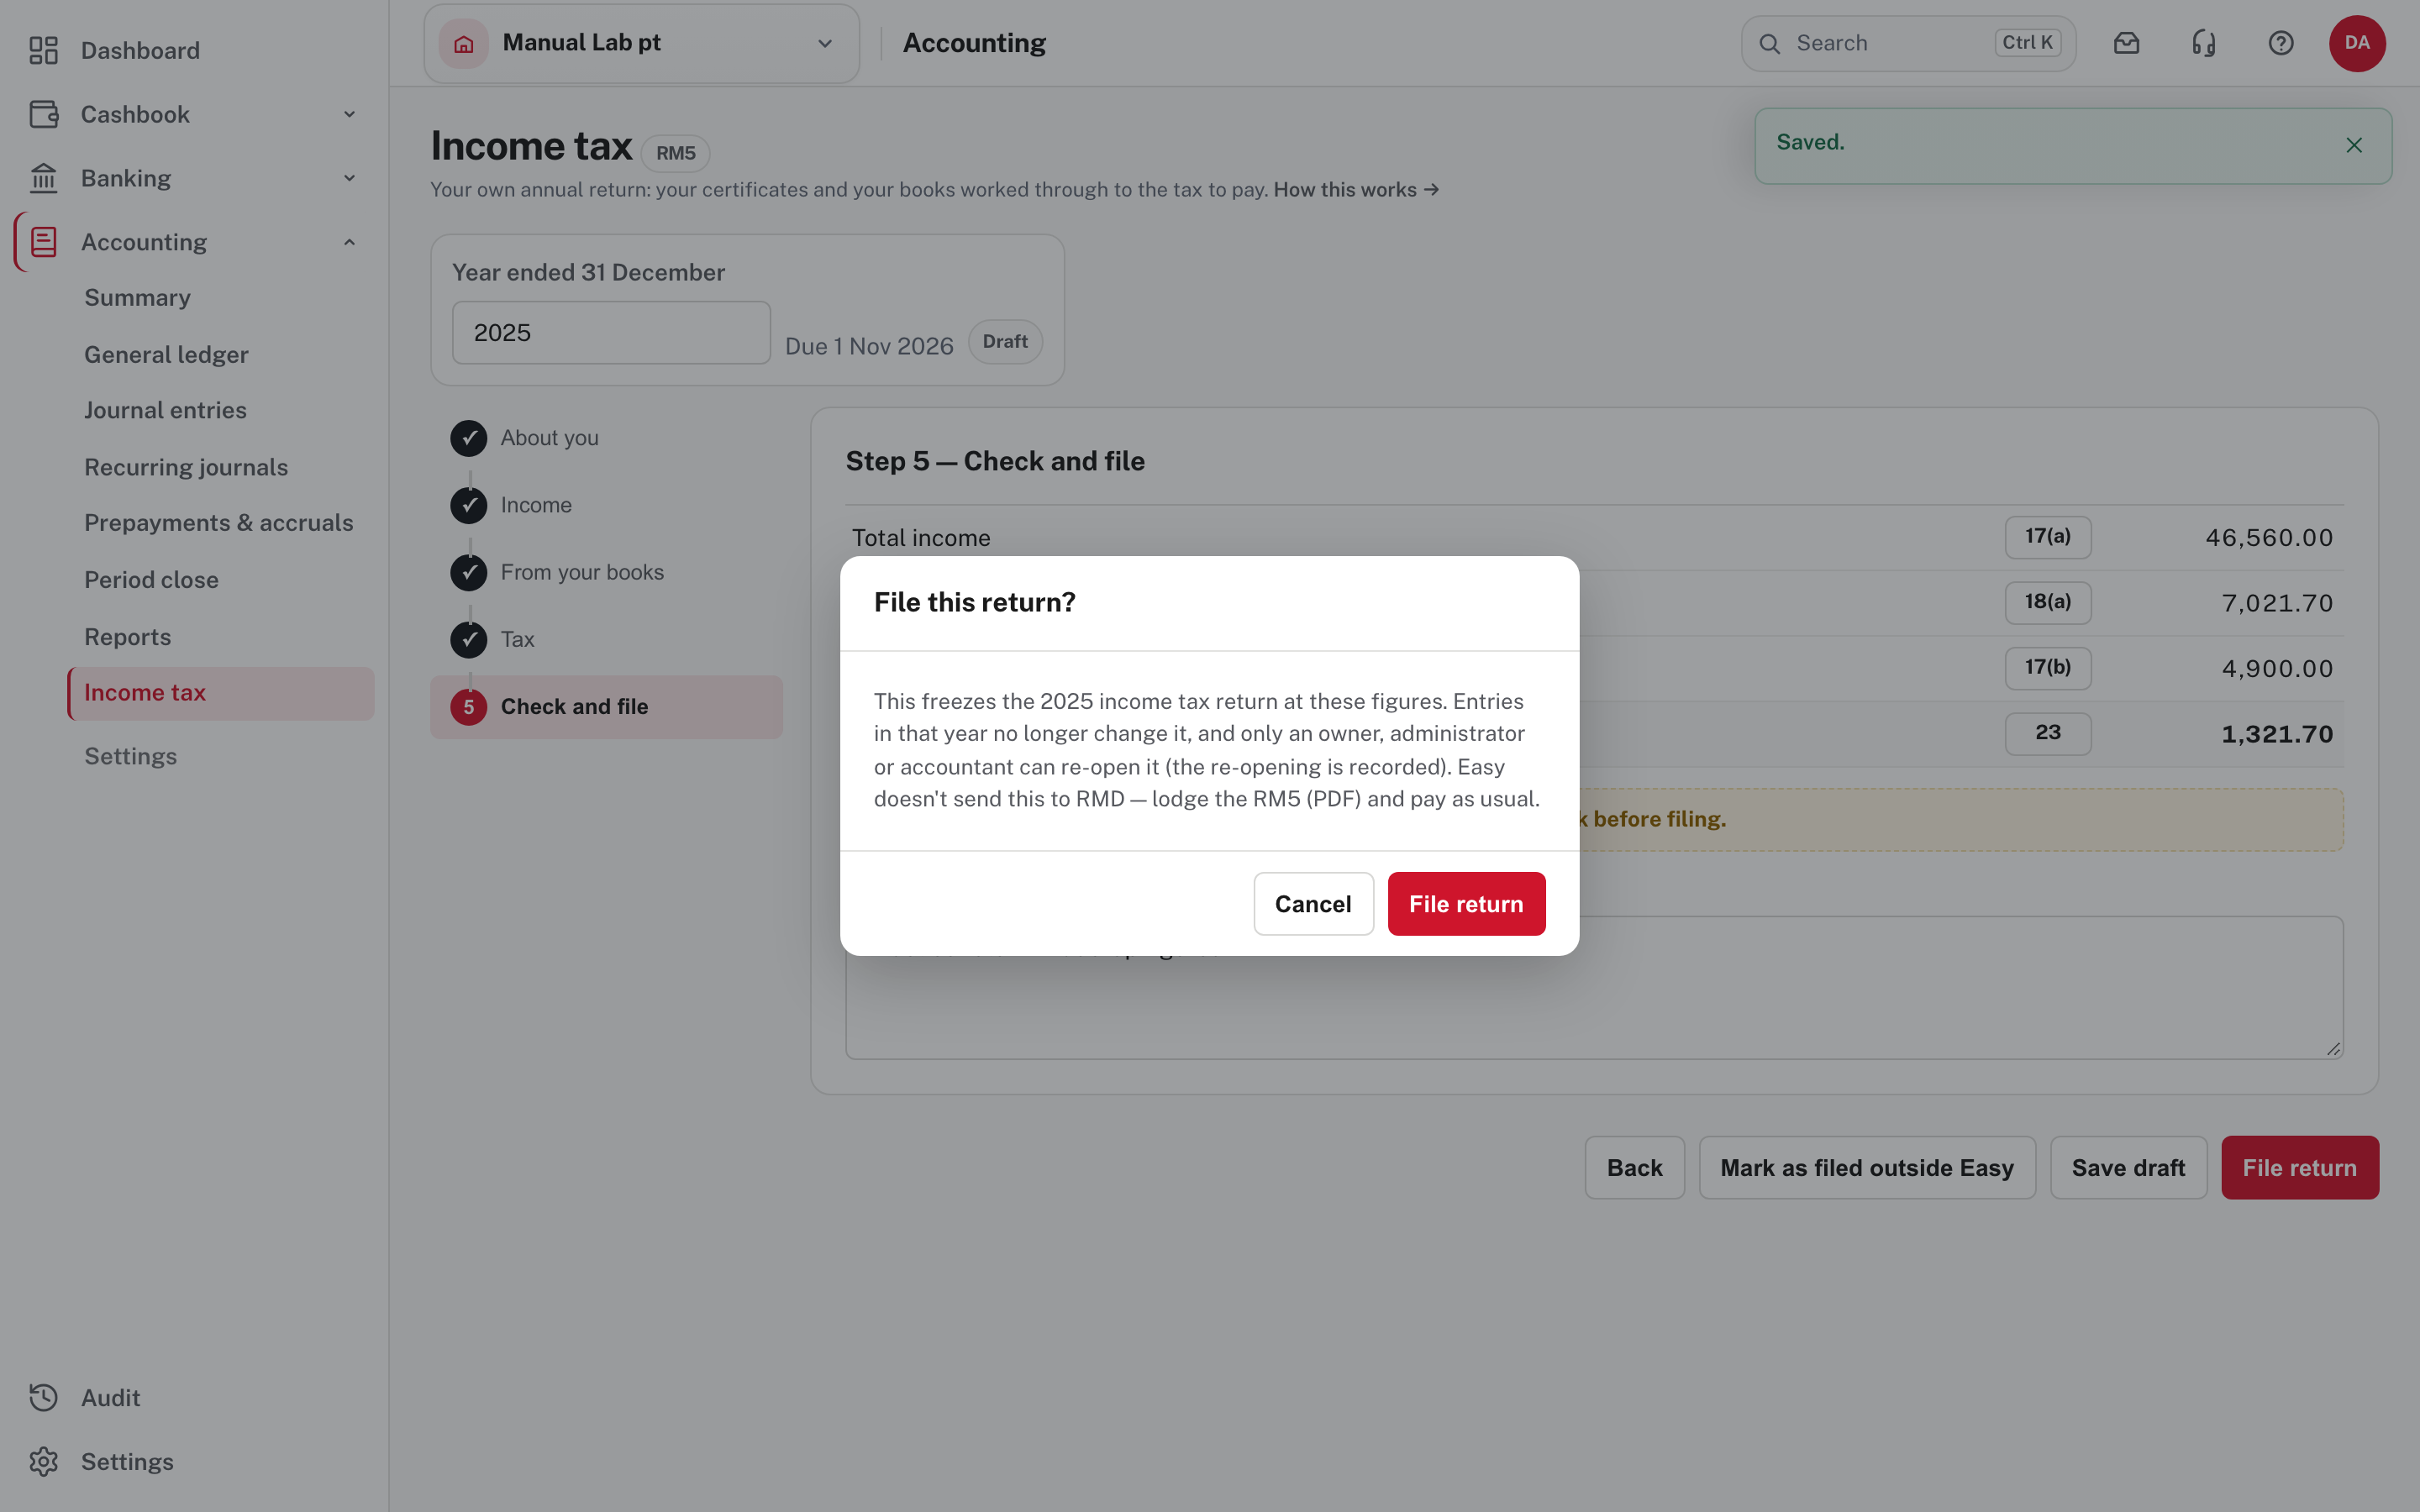Click the headset support icon
The width and height of the screenshot is (2420, 1512).
click(x=2204, y=43)
